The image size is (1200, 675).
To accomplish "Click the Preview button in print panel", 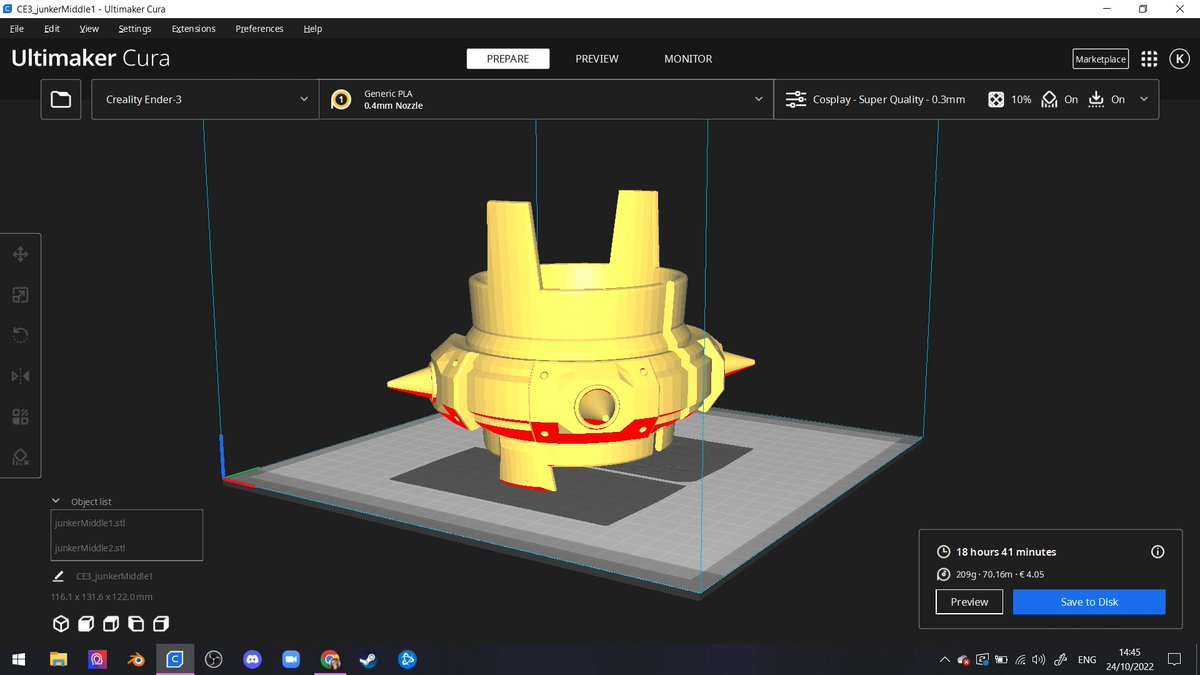I will [x=969, y=602].
